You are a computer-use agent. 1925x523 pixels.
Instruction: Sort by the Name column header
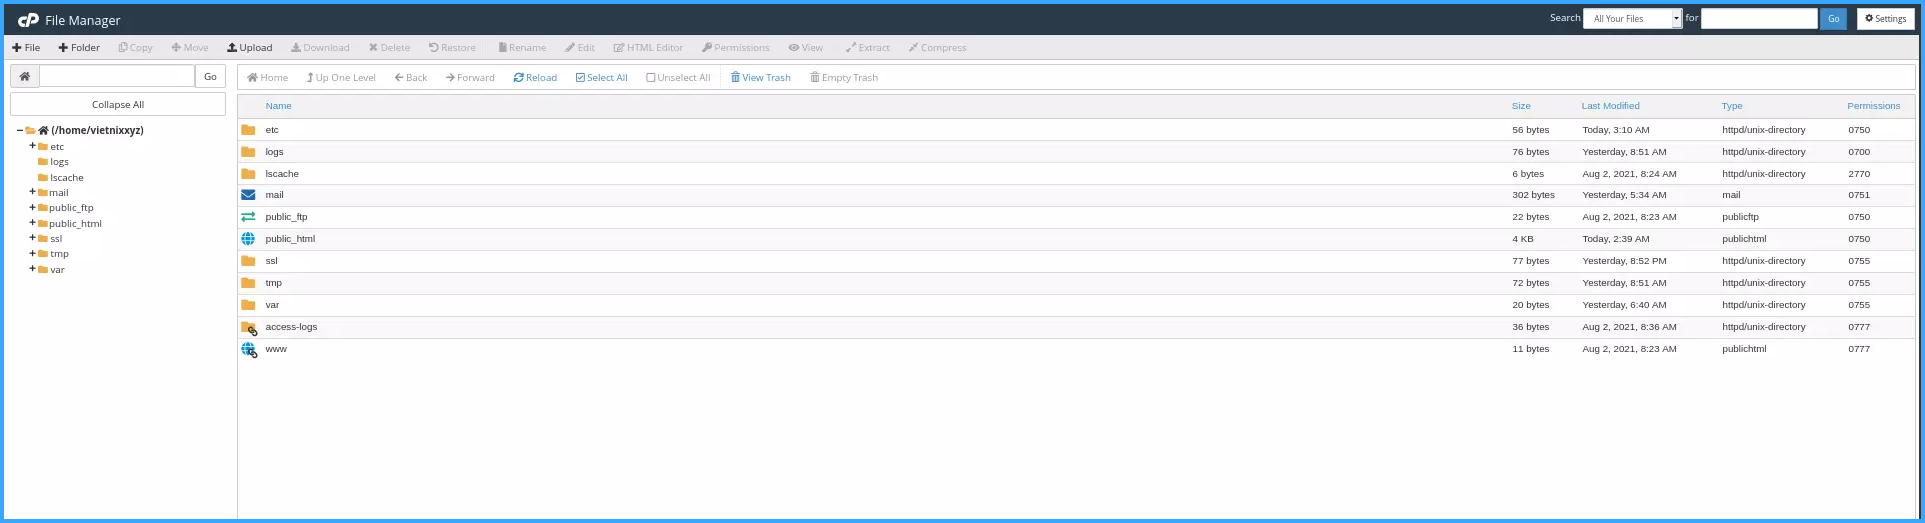(278, 106)
